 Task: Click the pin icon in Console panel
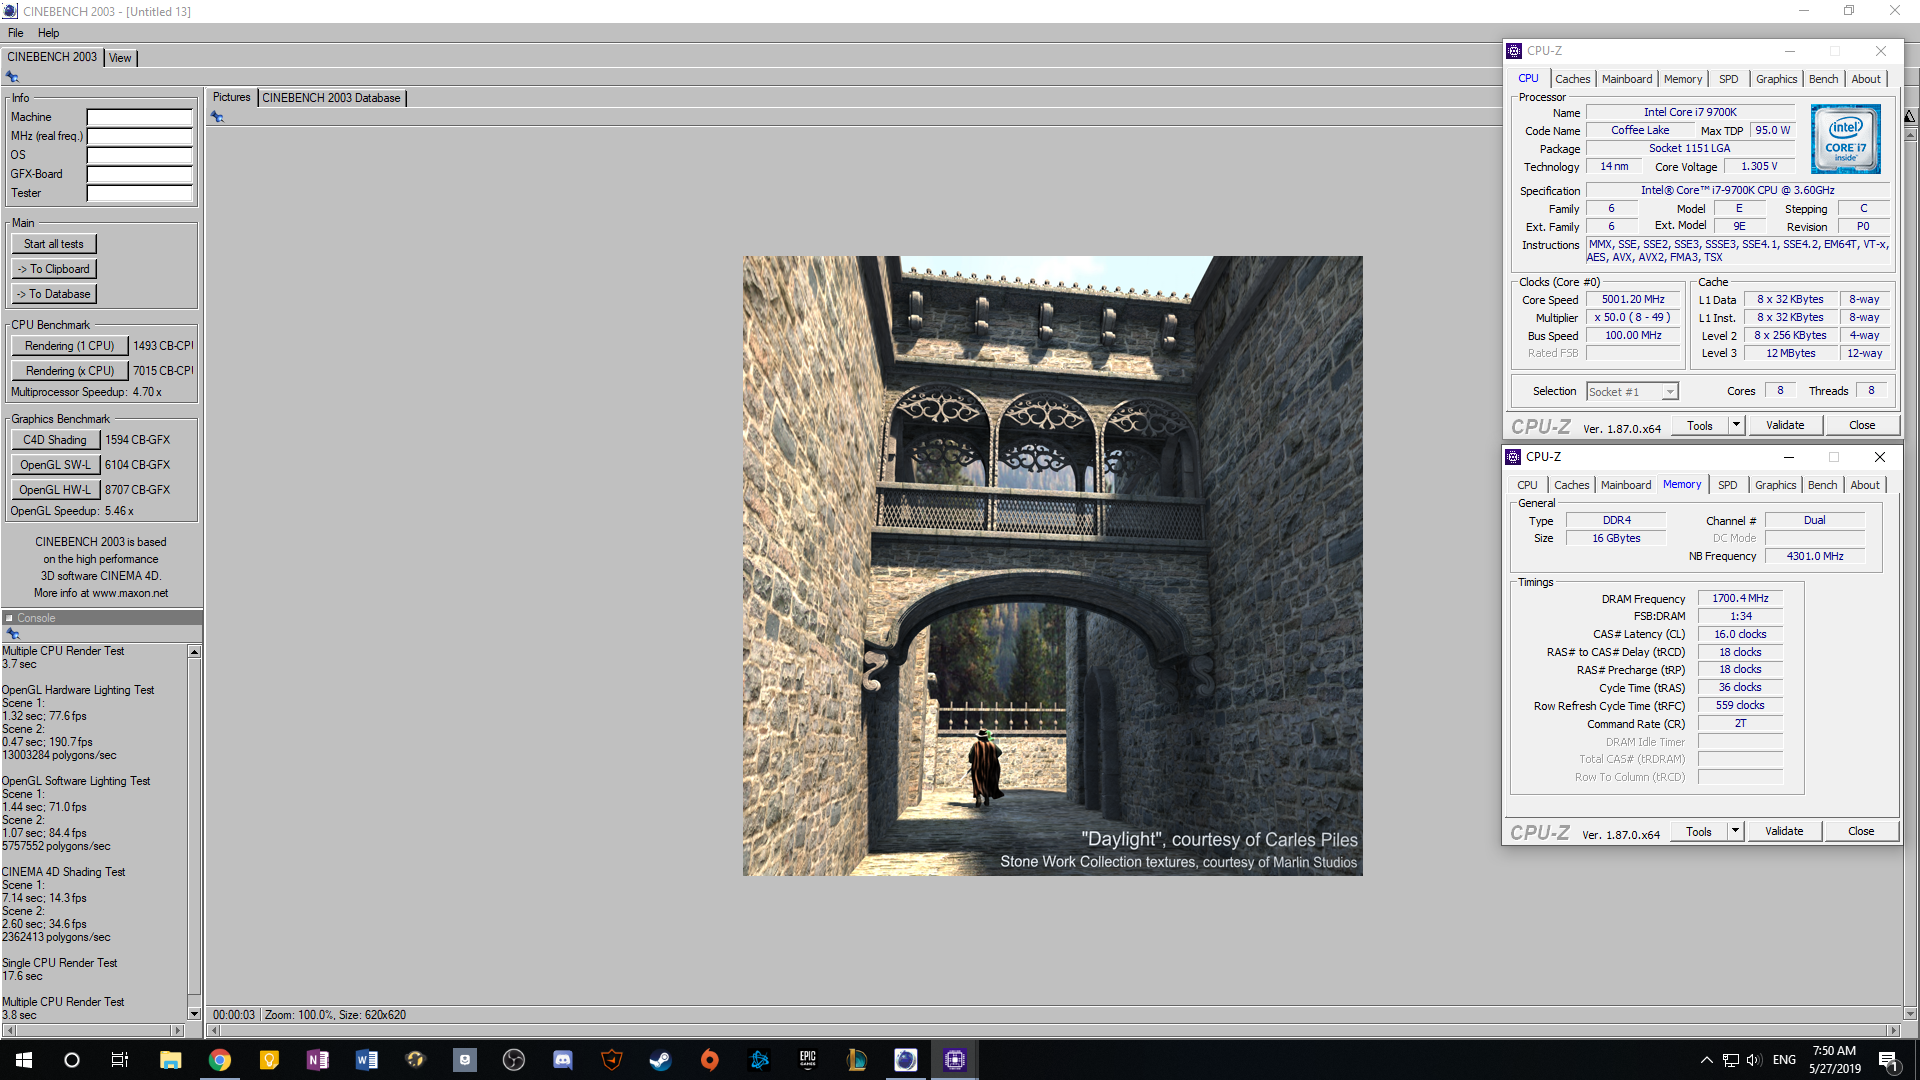(x=13, y=634)
